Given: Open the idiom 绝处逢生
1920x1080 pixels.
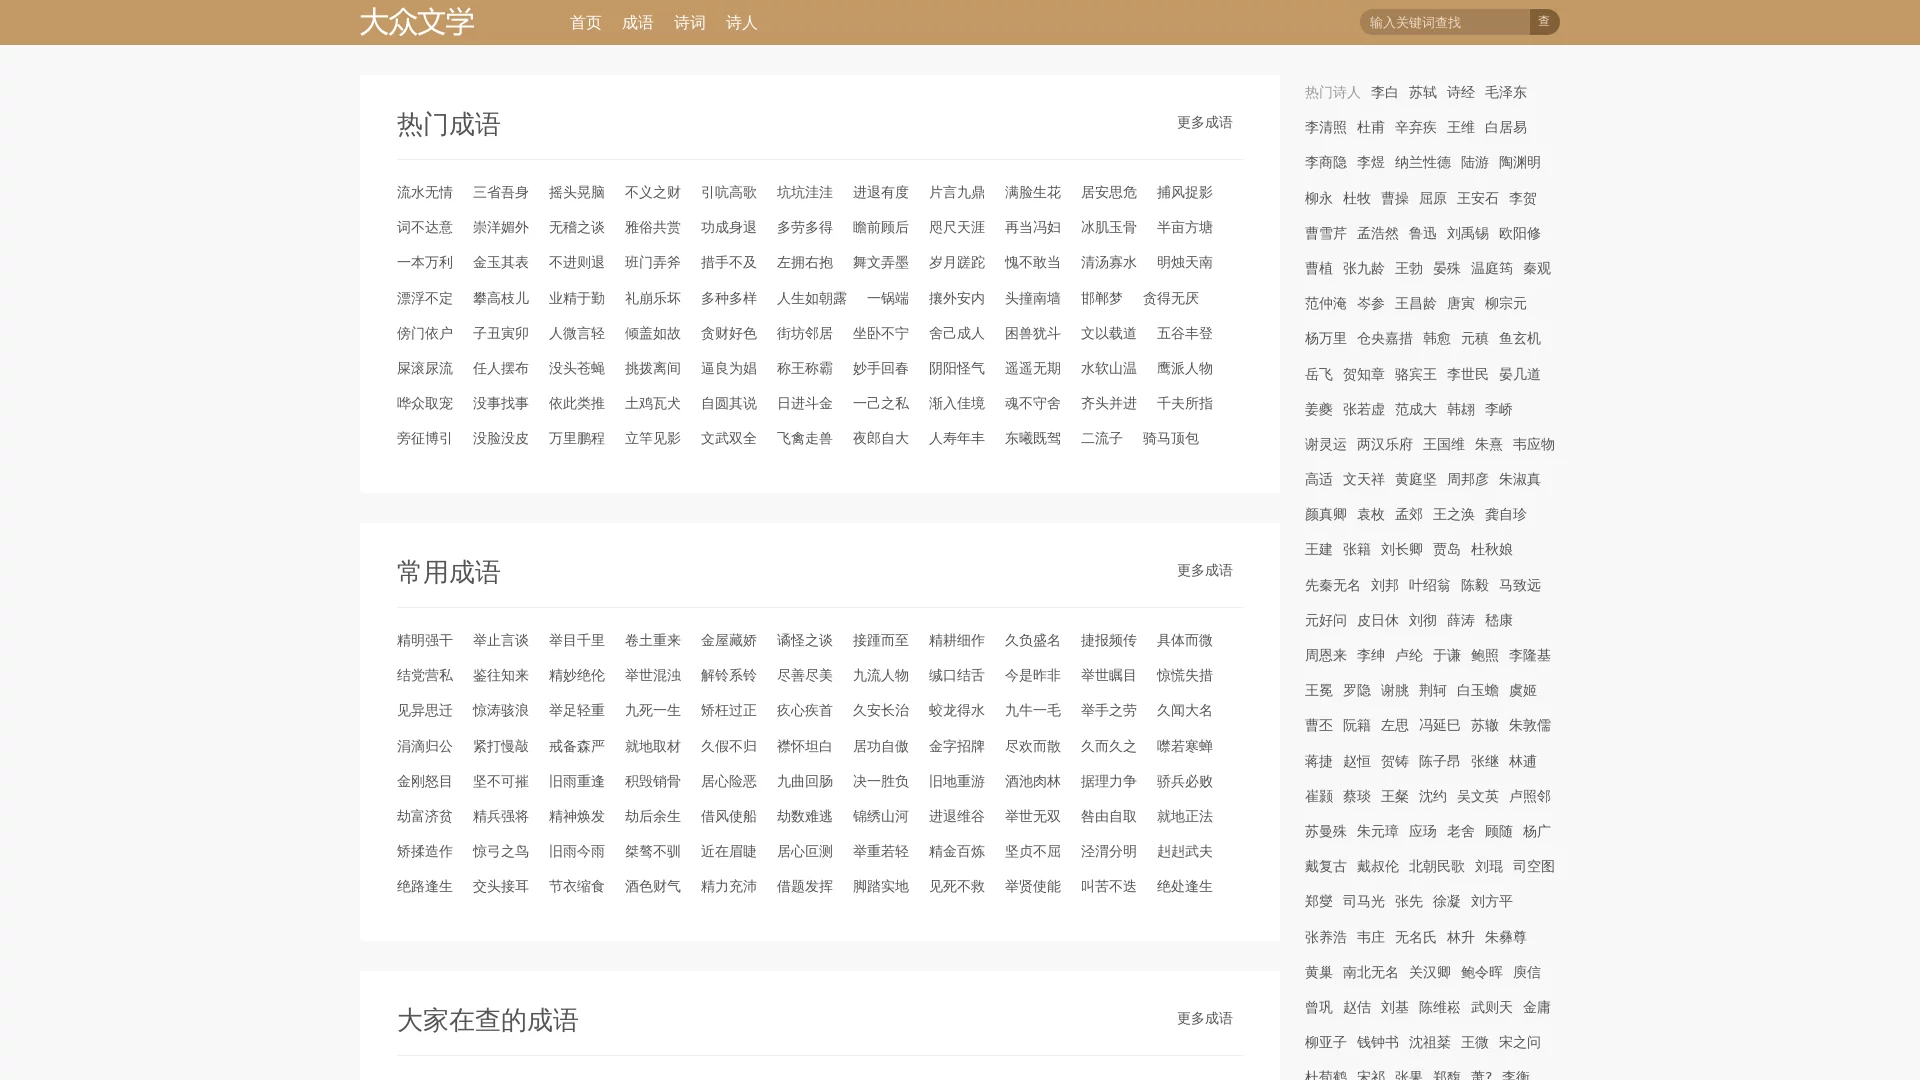Looking at the screenshot, I should click(x=1184, y=886).
